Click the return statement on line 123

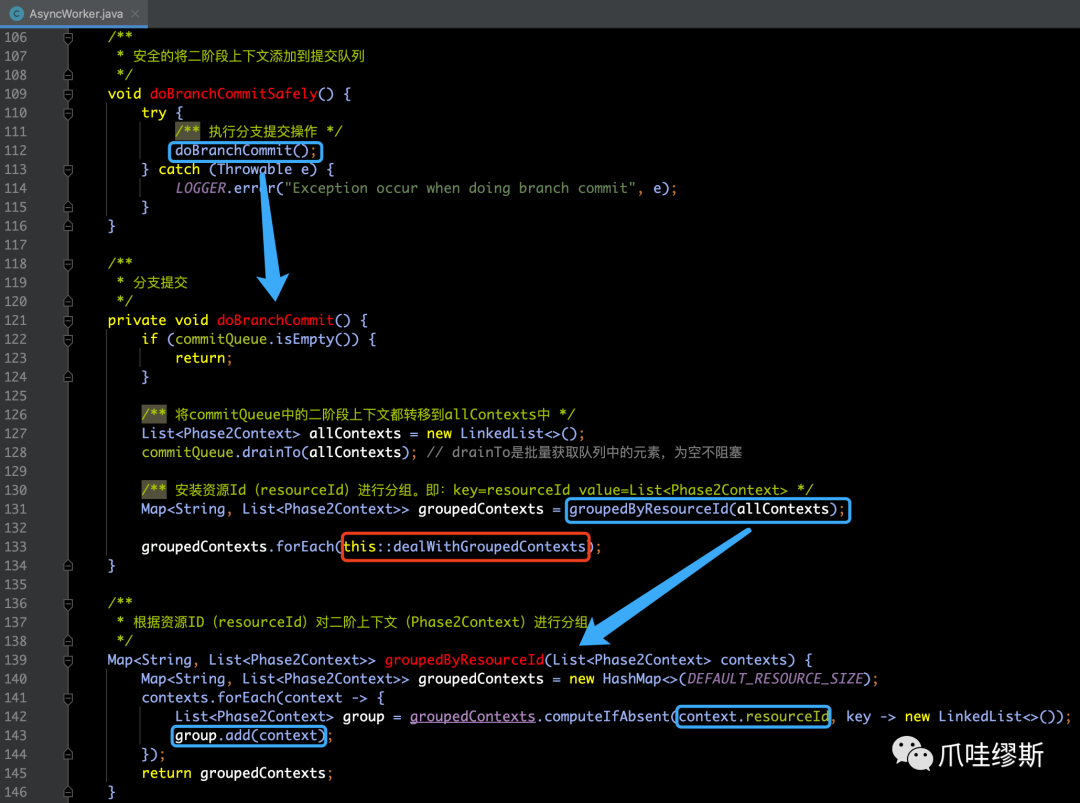coord(203,358)
